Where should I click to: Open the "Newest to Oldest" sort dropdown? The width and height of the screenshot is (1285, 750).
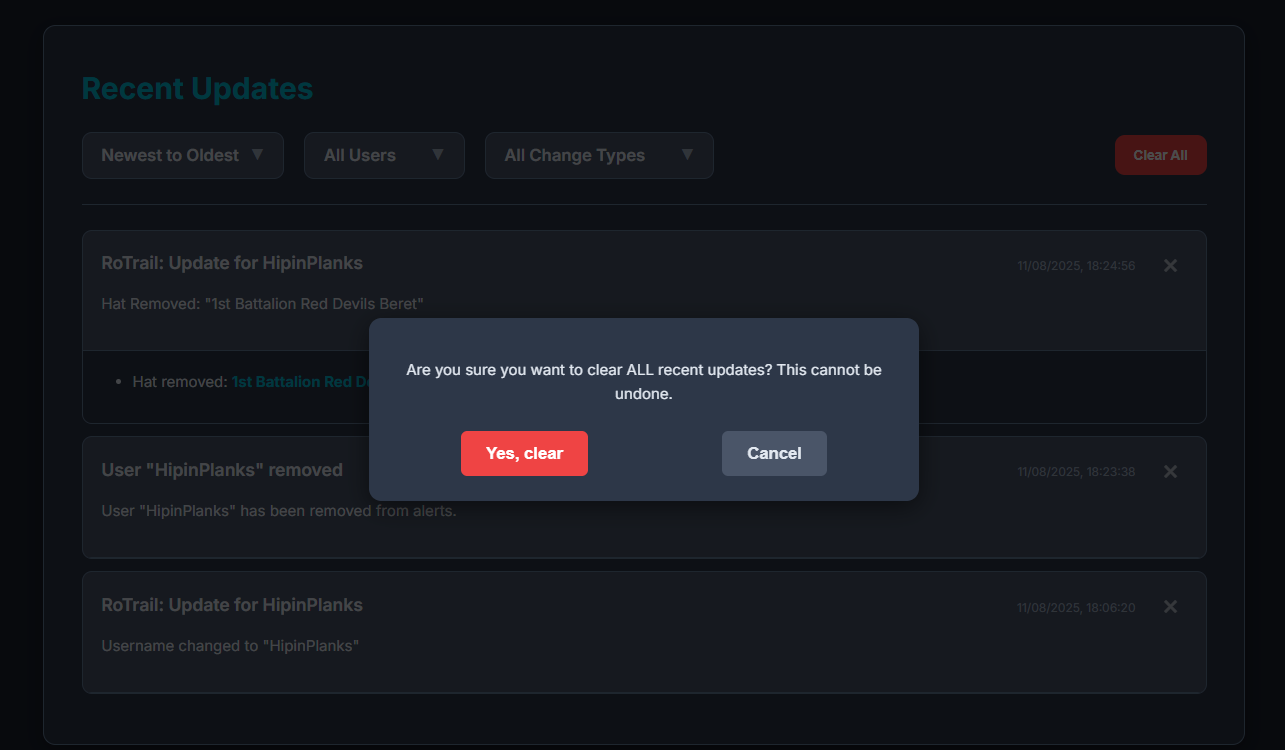click(182, 155)
